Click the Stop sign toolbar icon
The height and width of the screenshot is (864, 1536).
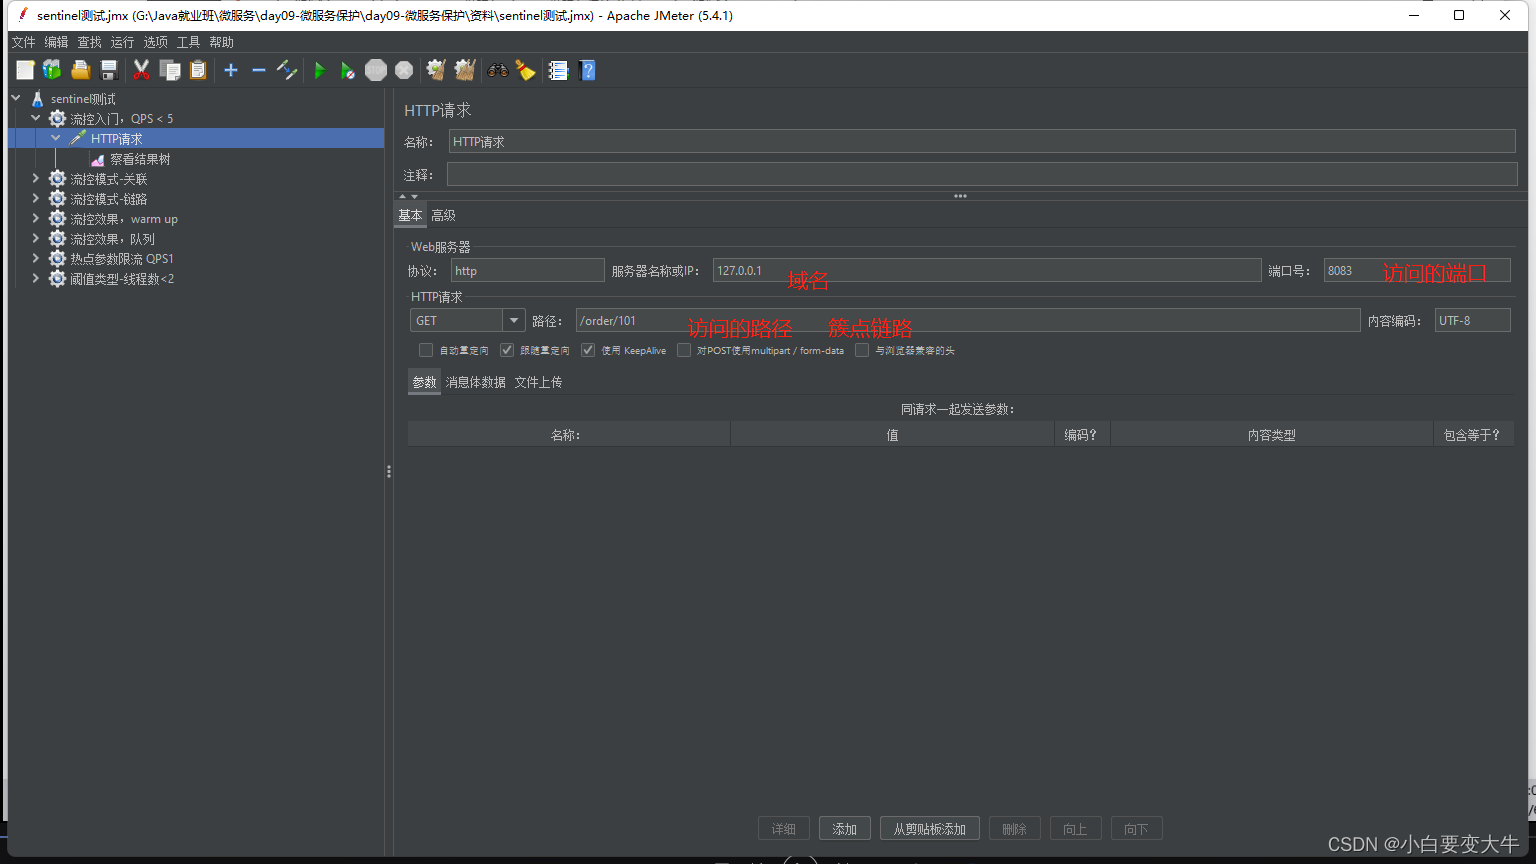coord(376,70)
